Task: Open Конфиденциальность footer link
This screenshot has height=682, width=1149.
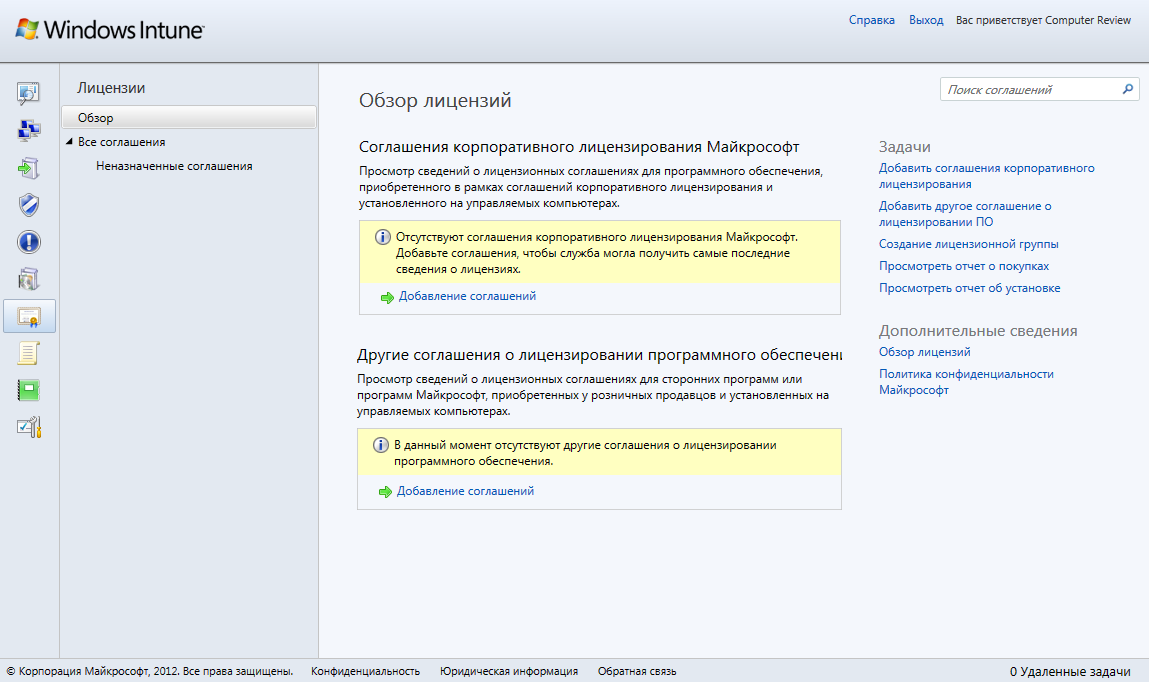Action: (365, 671)
